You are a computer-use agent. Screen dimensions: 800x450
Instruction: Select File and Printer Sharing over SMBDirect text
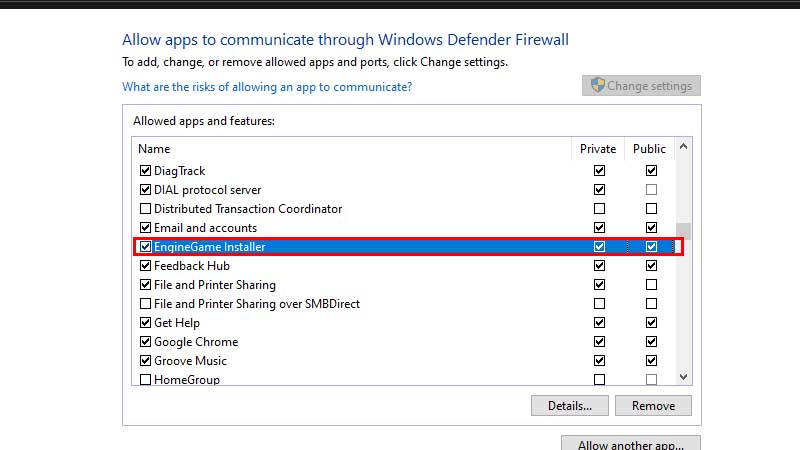tap(257, 304)
